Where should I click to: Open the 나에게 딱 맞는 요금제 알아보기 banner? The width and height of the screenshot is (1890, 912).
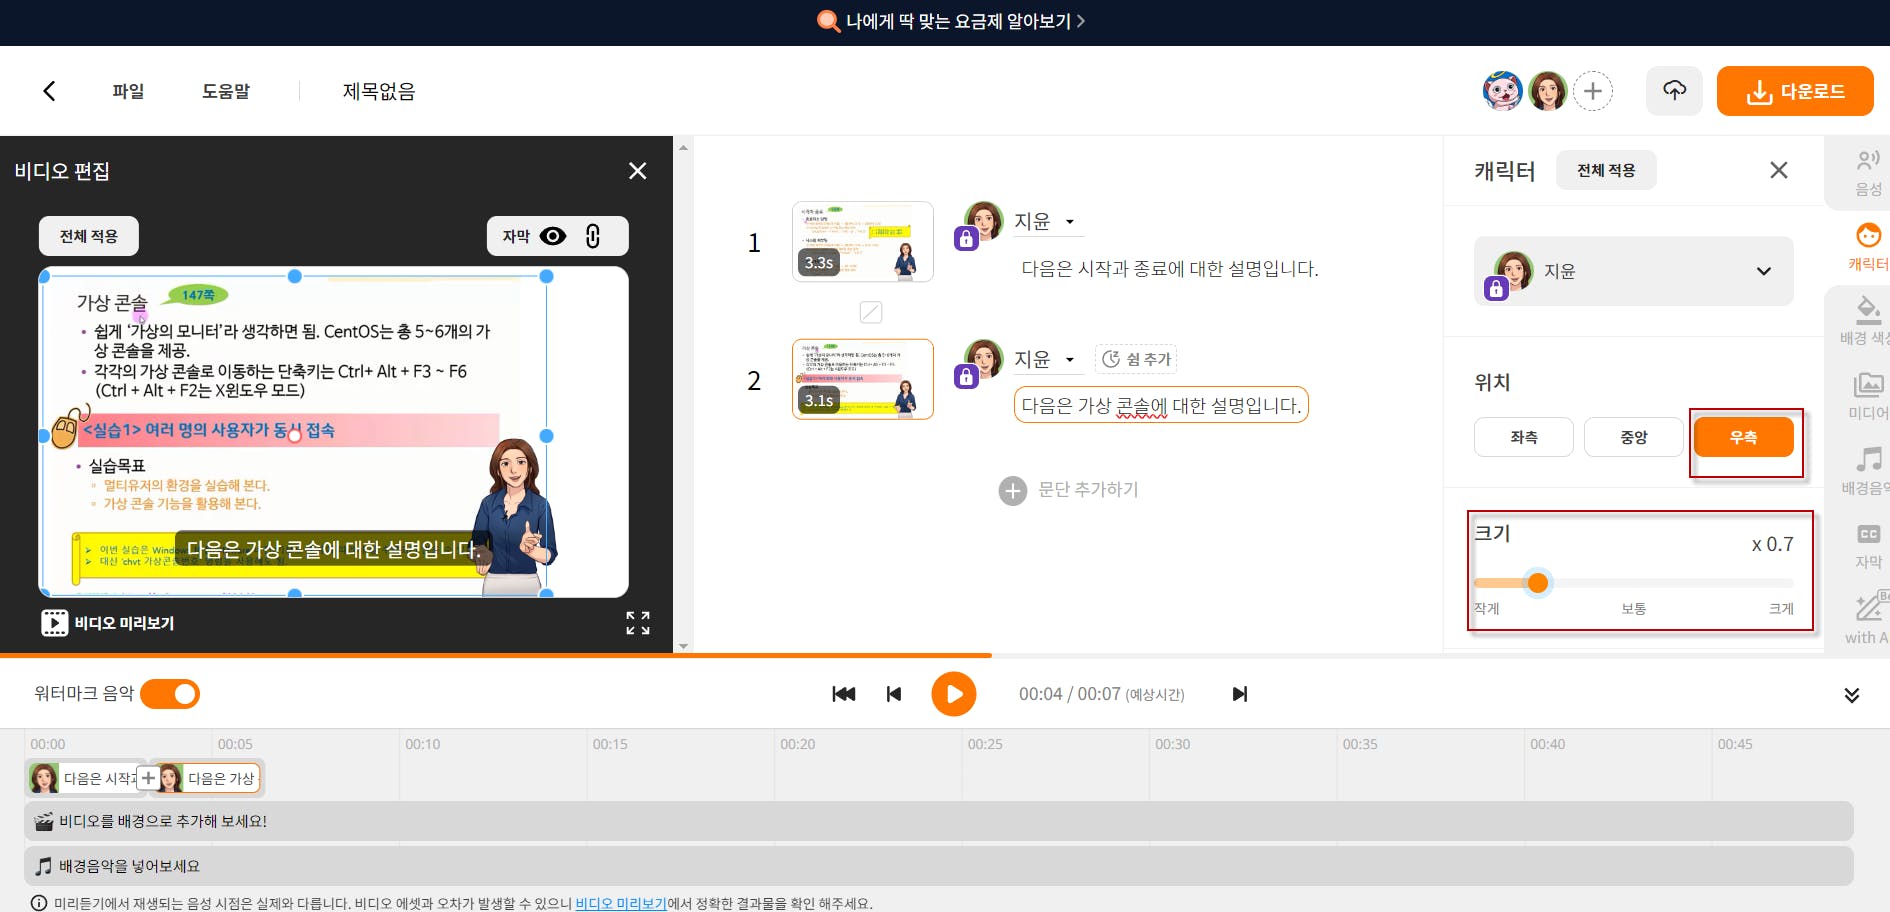[x=951, y=21]
